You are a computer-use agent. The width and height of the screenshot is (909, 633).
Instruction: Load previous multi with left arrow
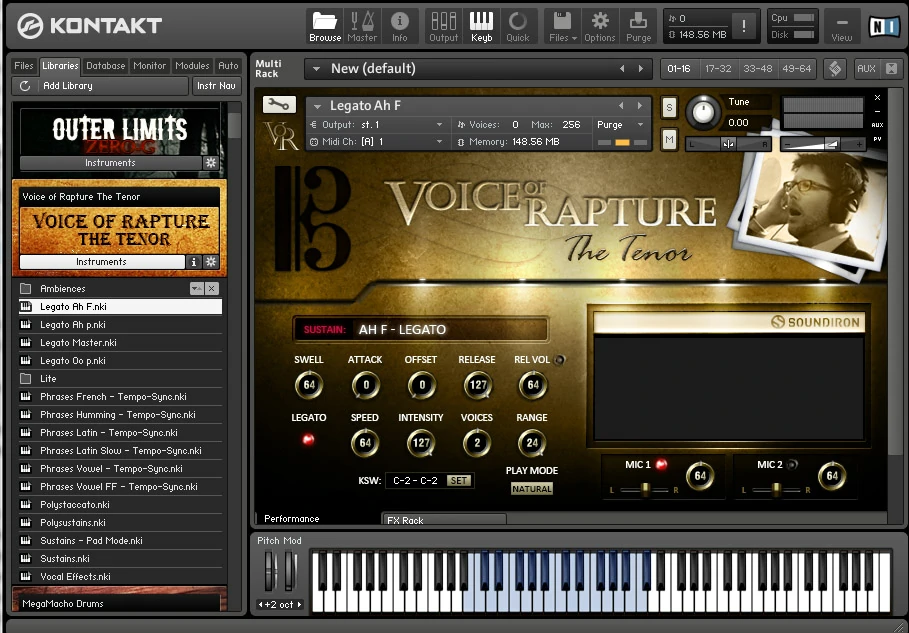tap(622, 69)
